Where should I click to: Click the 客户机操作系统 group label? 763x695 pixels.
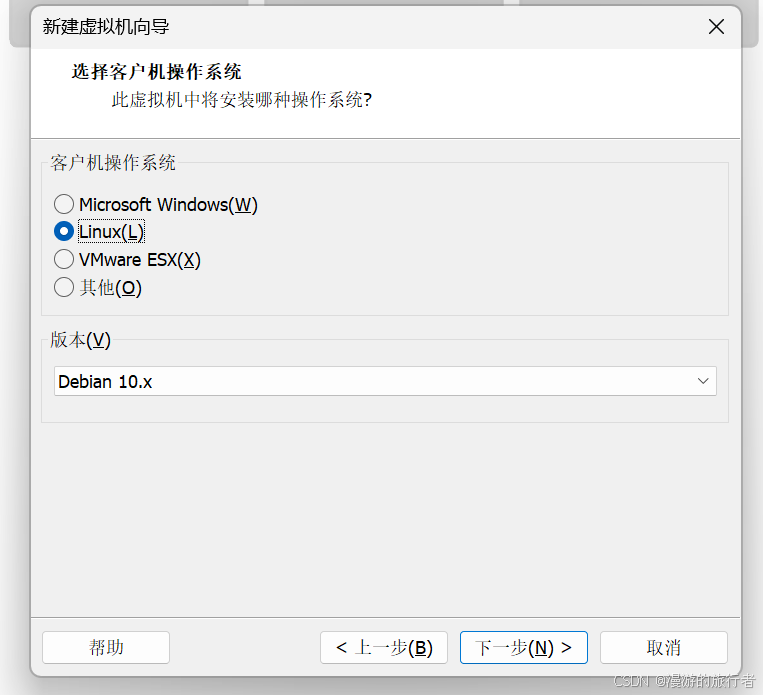112,163
